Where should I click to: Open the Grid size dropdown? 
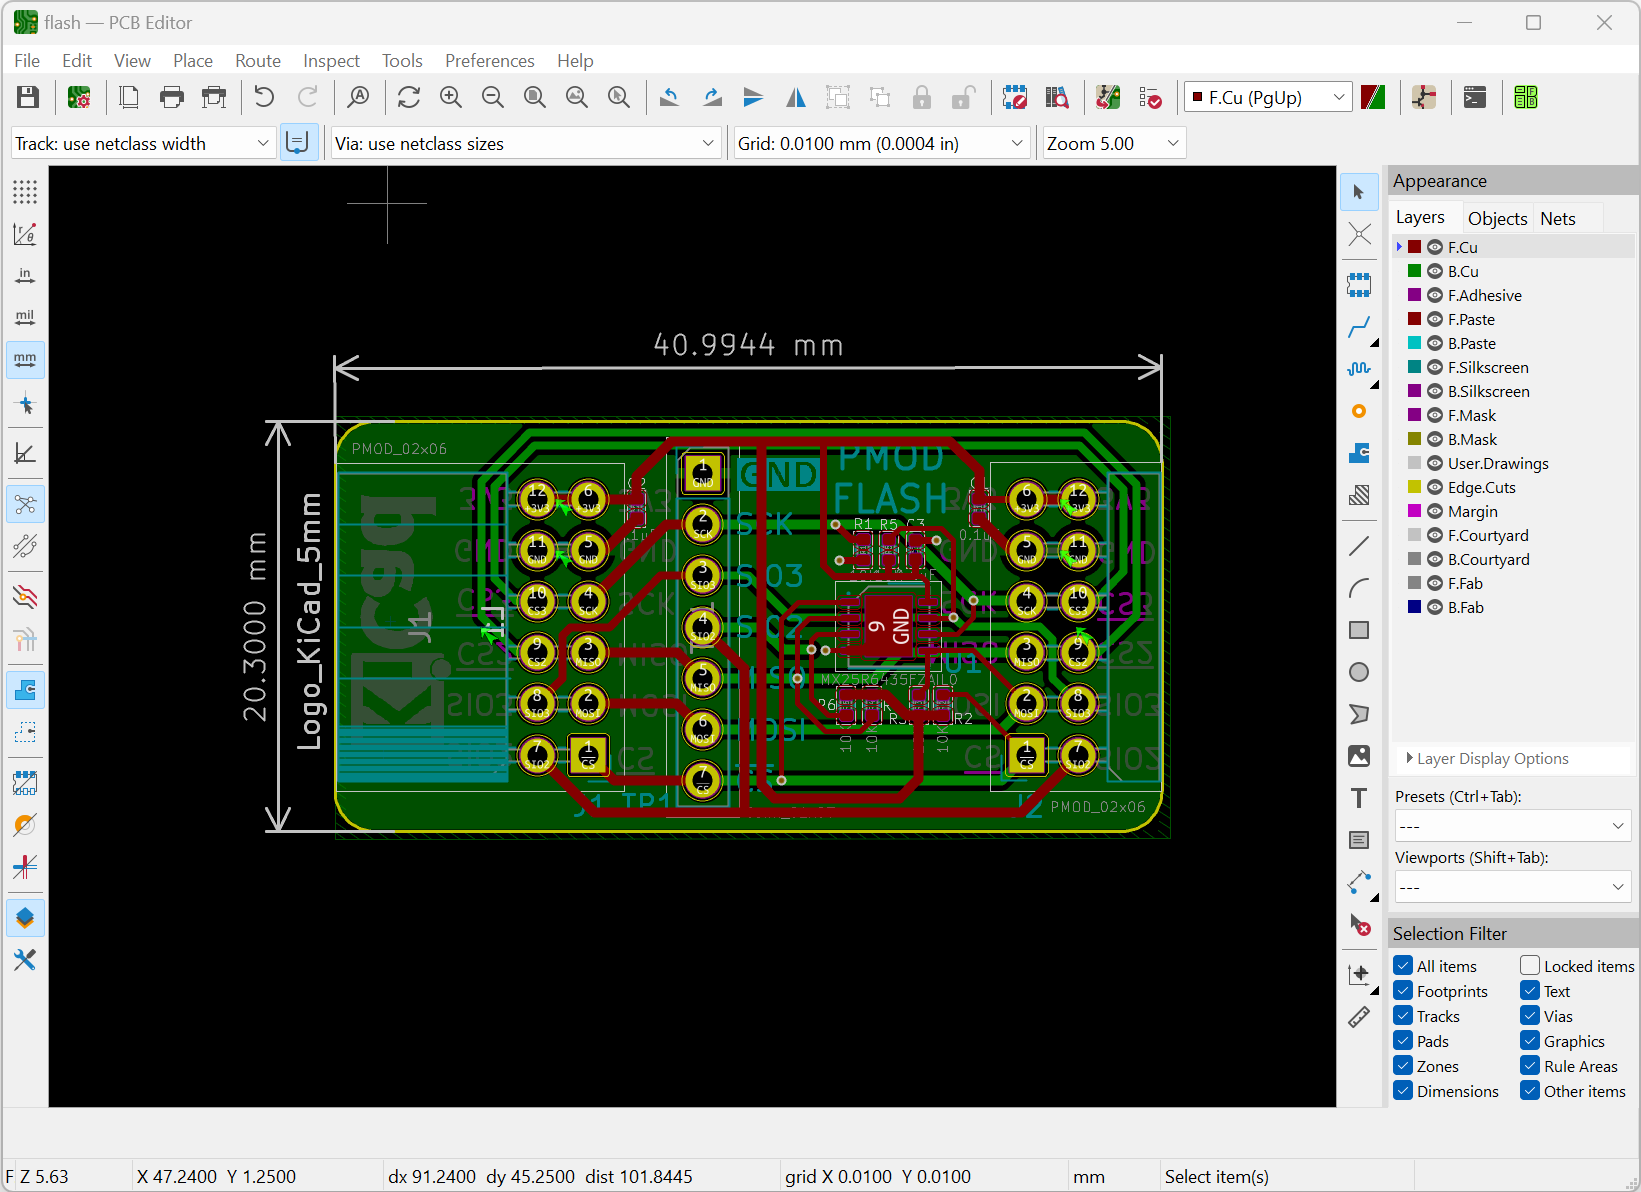[881, 144]
